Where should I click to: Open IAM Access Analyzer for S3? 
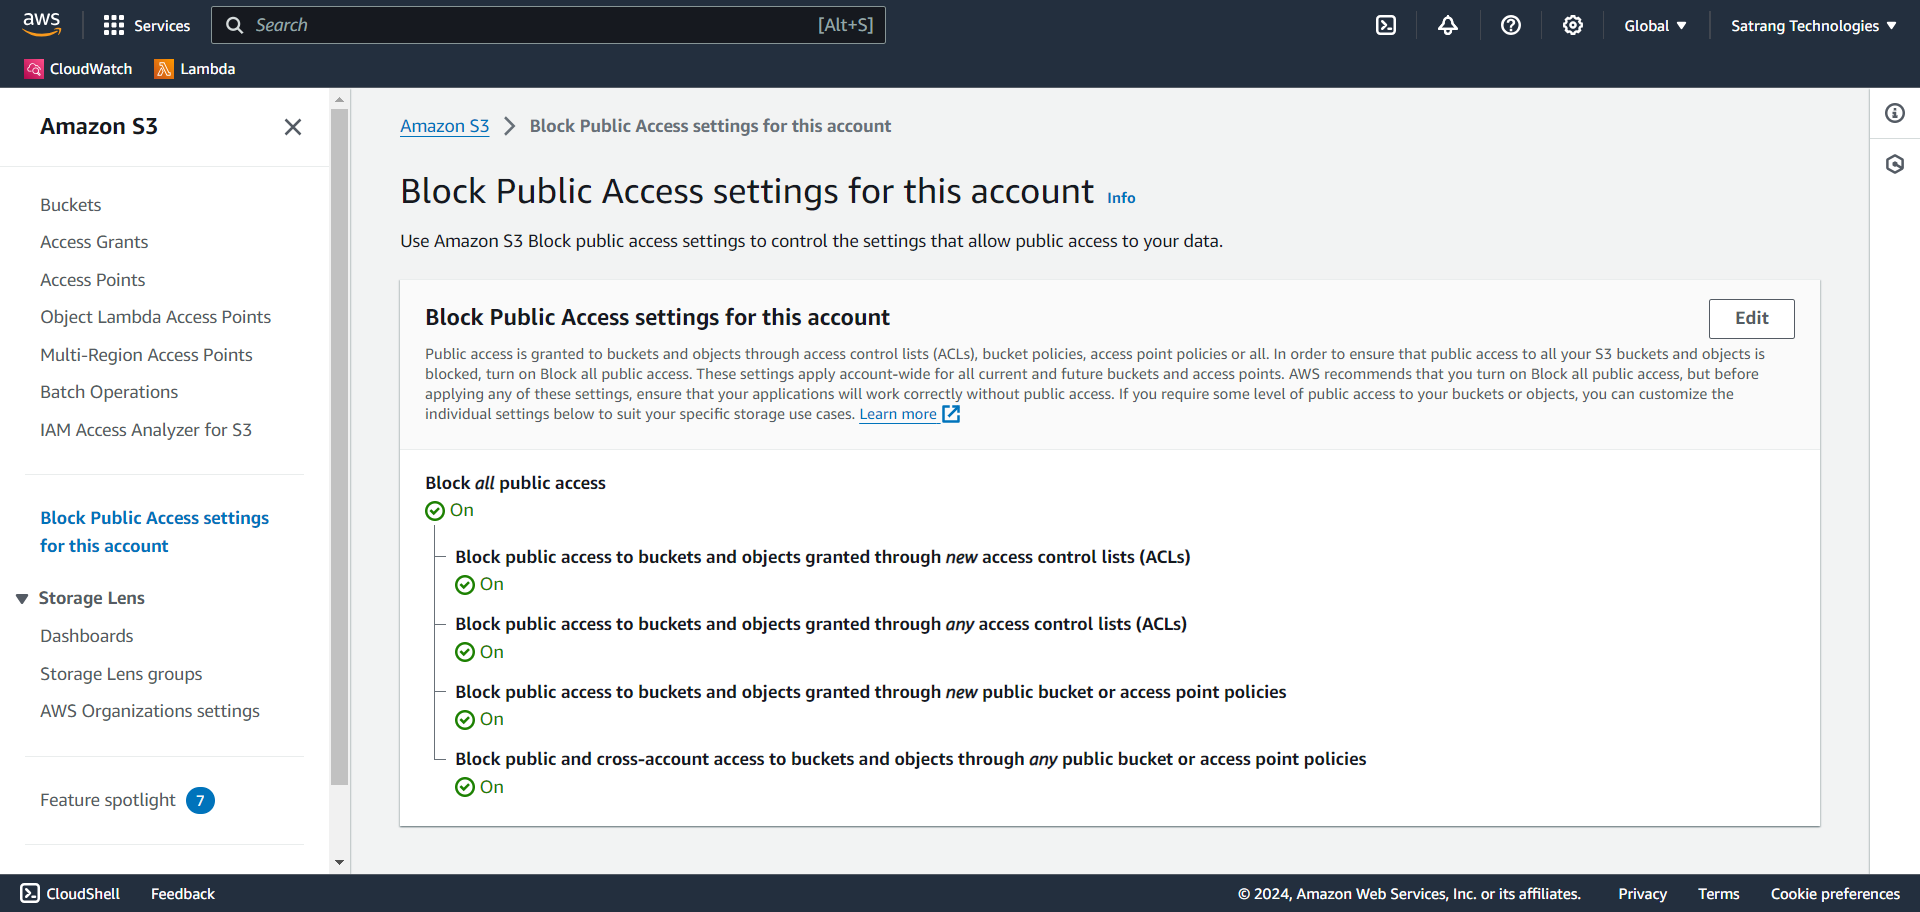[146, 430]
